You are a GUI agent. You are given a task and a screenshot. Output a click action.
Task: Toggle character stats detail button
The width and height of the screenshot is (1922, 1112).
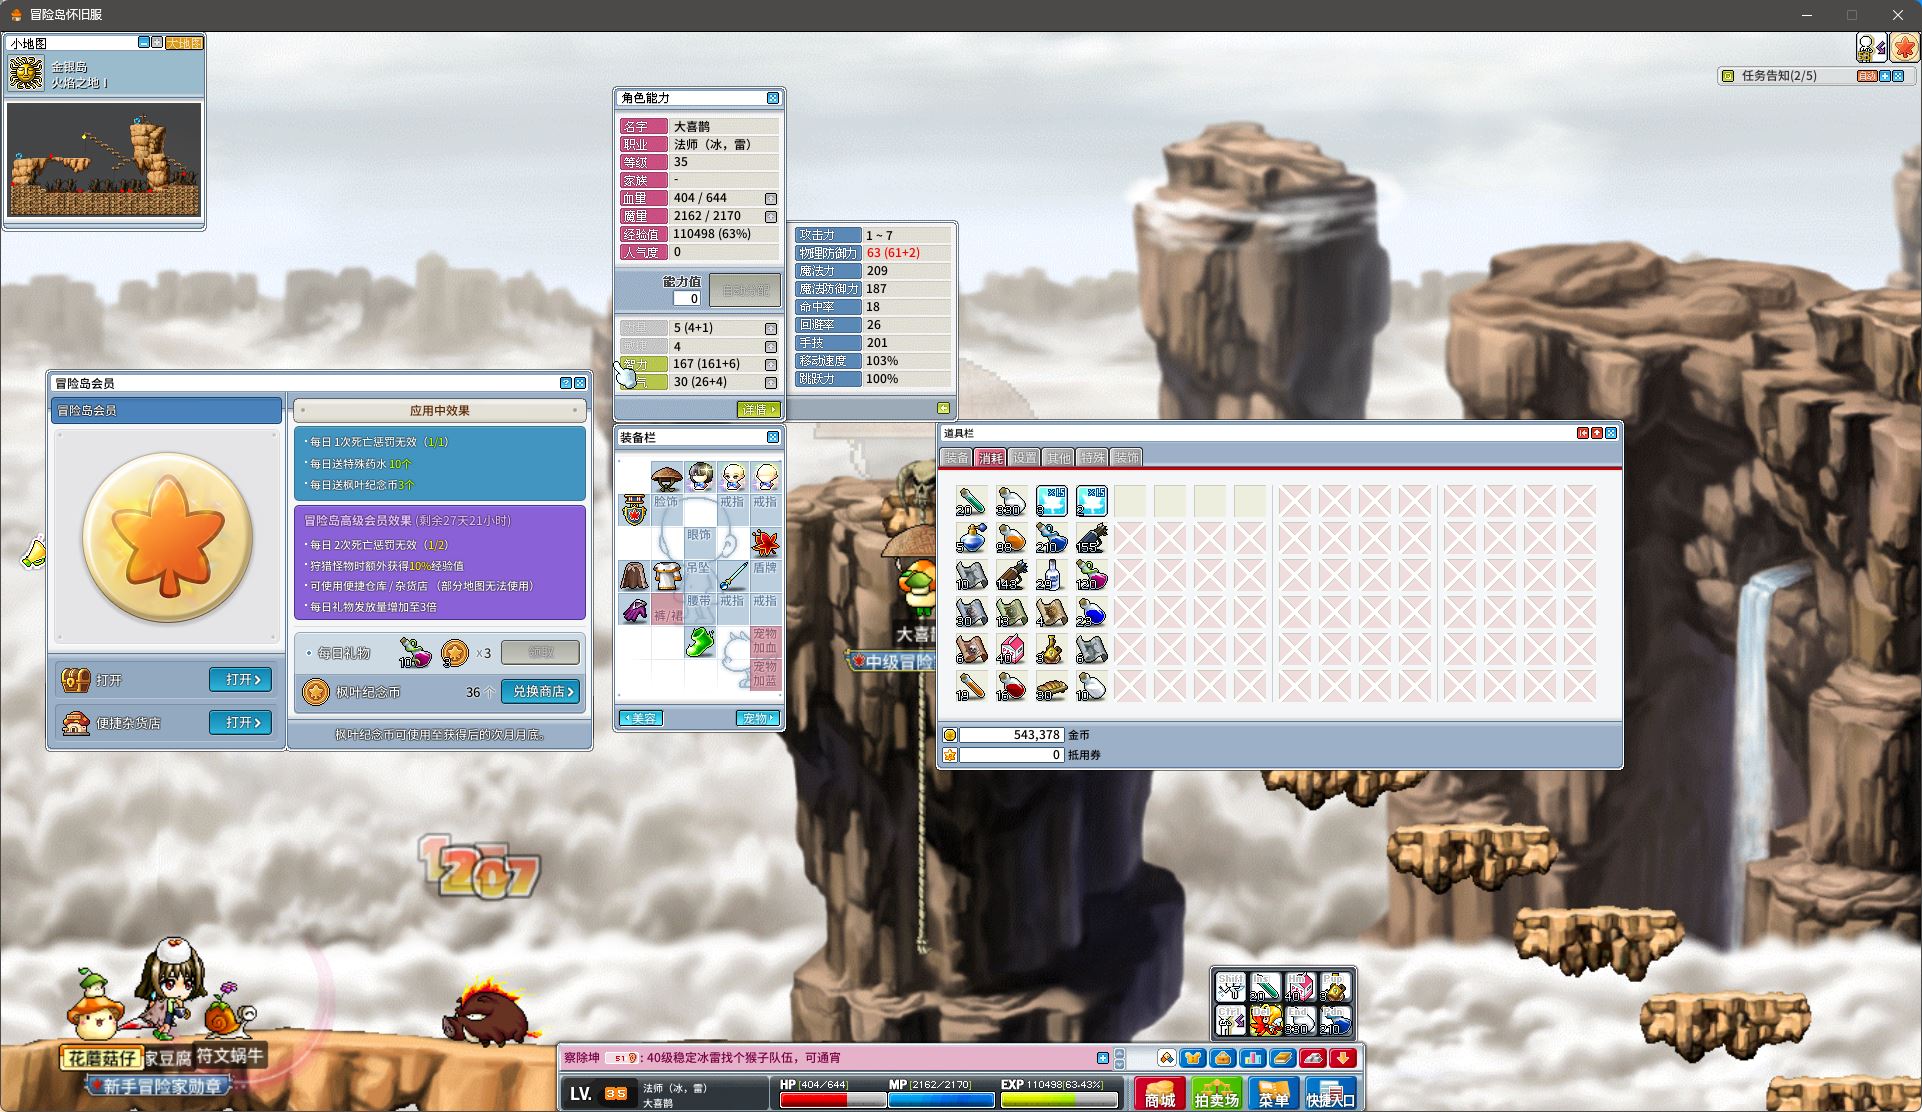(758, 409)
